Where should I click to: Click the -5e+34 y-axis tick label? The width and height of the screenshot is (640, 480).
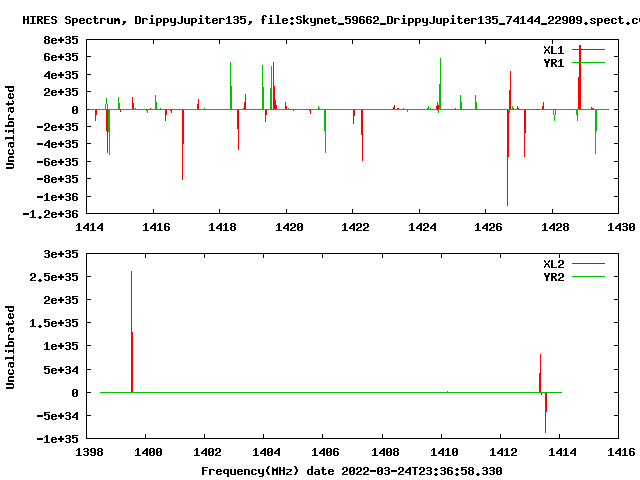[x=58, y=416]
